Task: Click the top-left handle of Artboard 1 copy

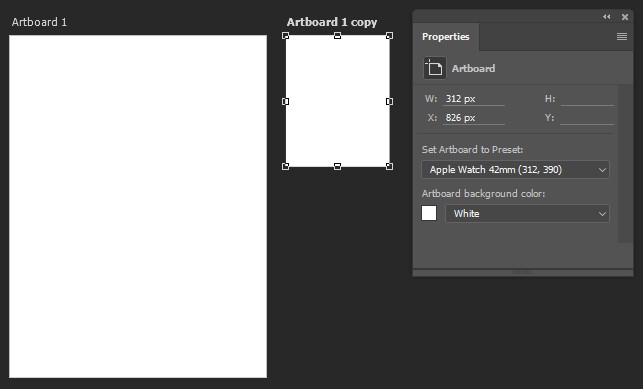Action: (285, 36)
